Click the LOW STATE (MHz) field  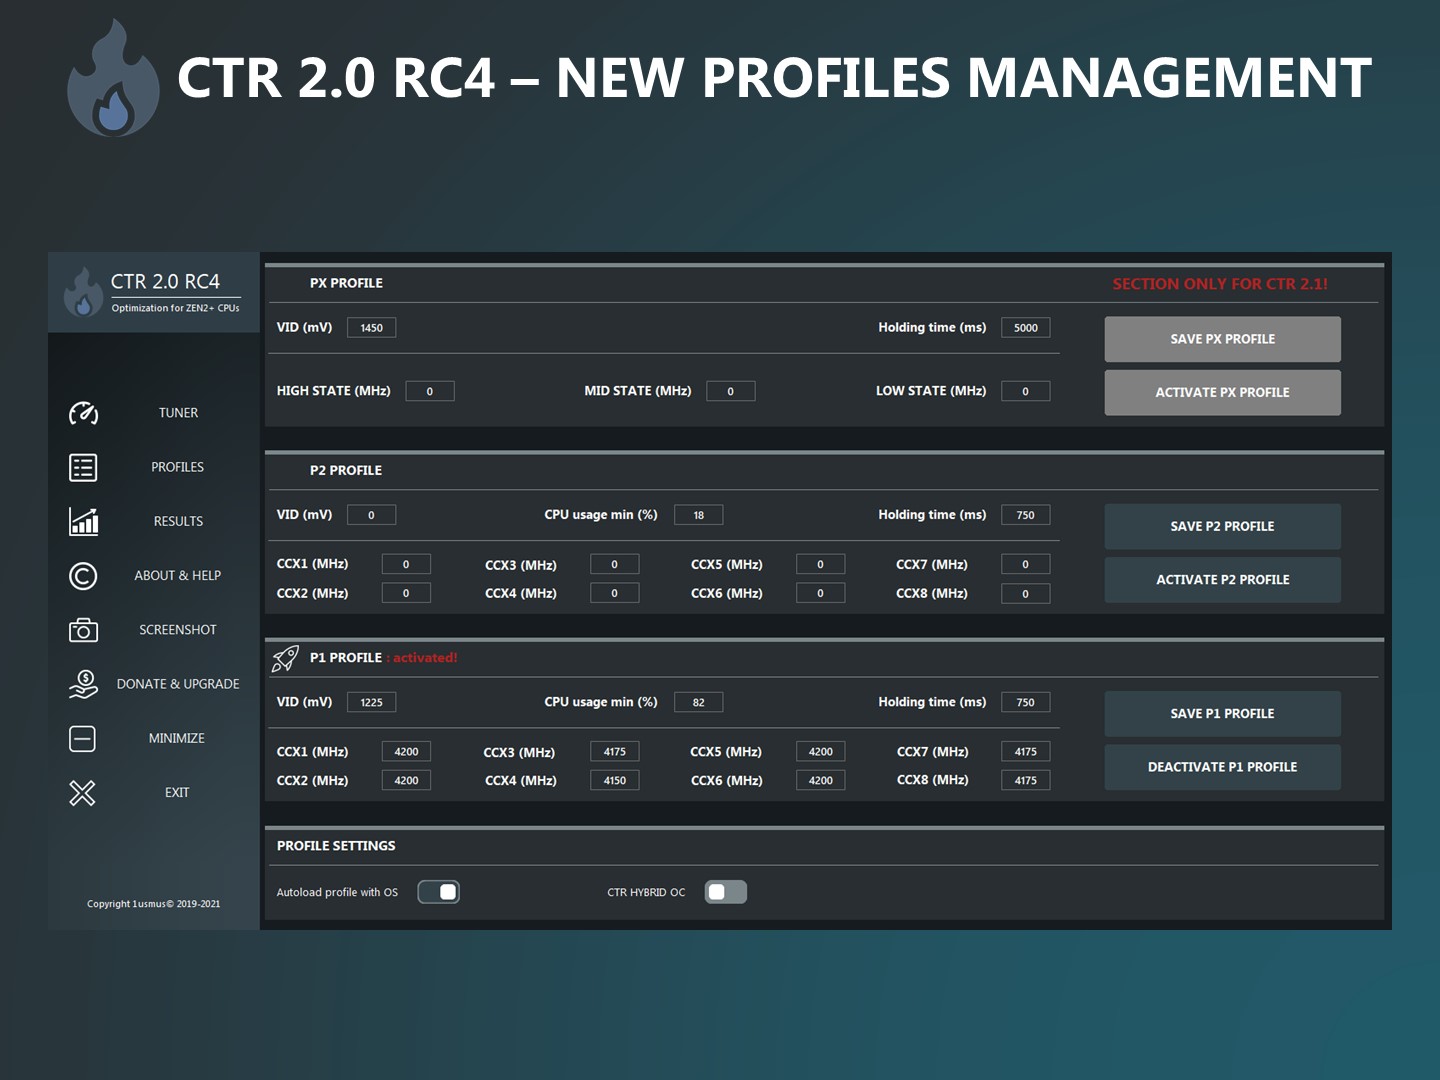[1025, 391]
